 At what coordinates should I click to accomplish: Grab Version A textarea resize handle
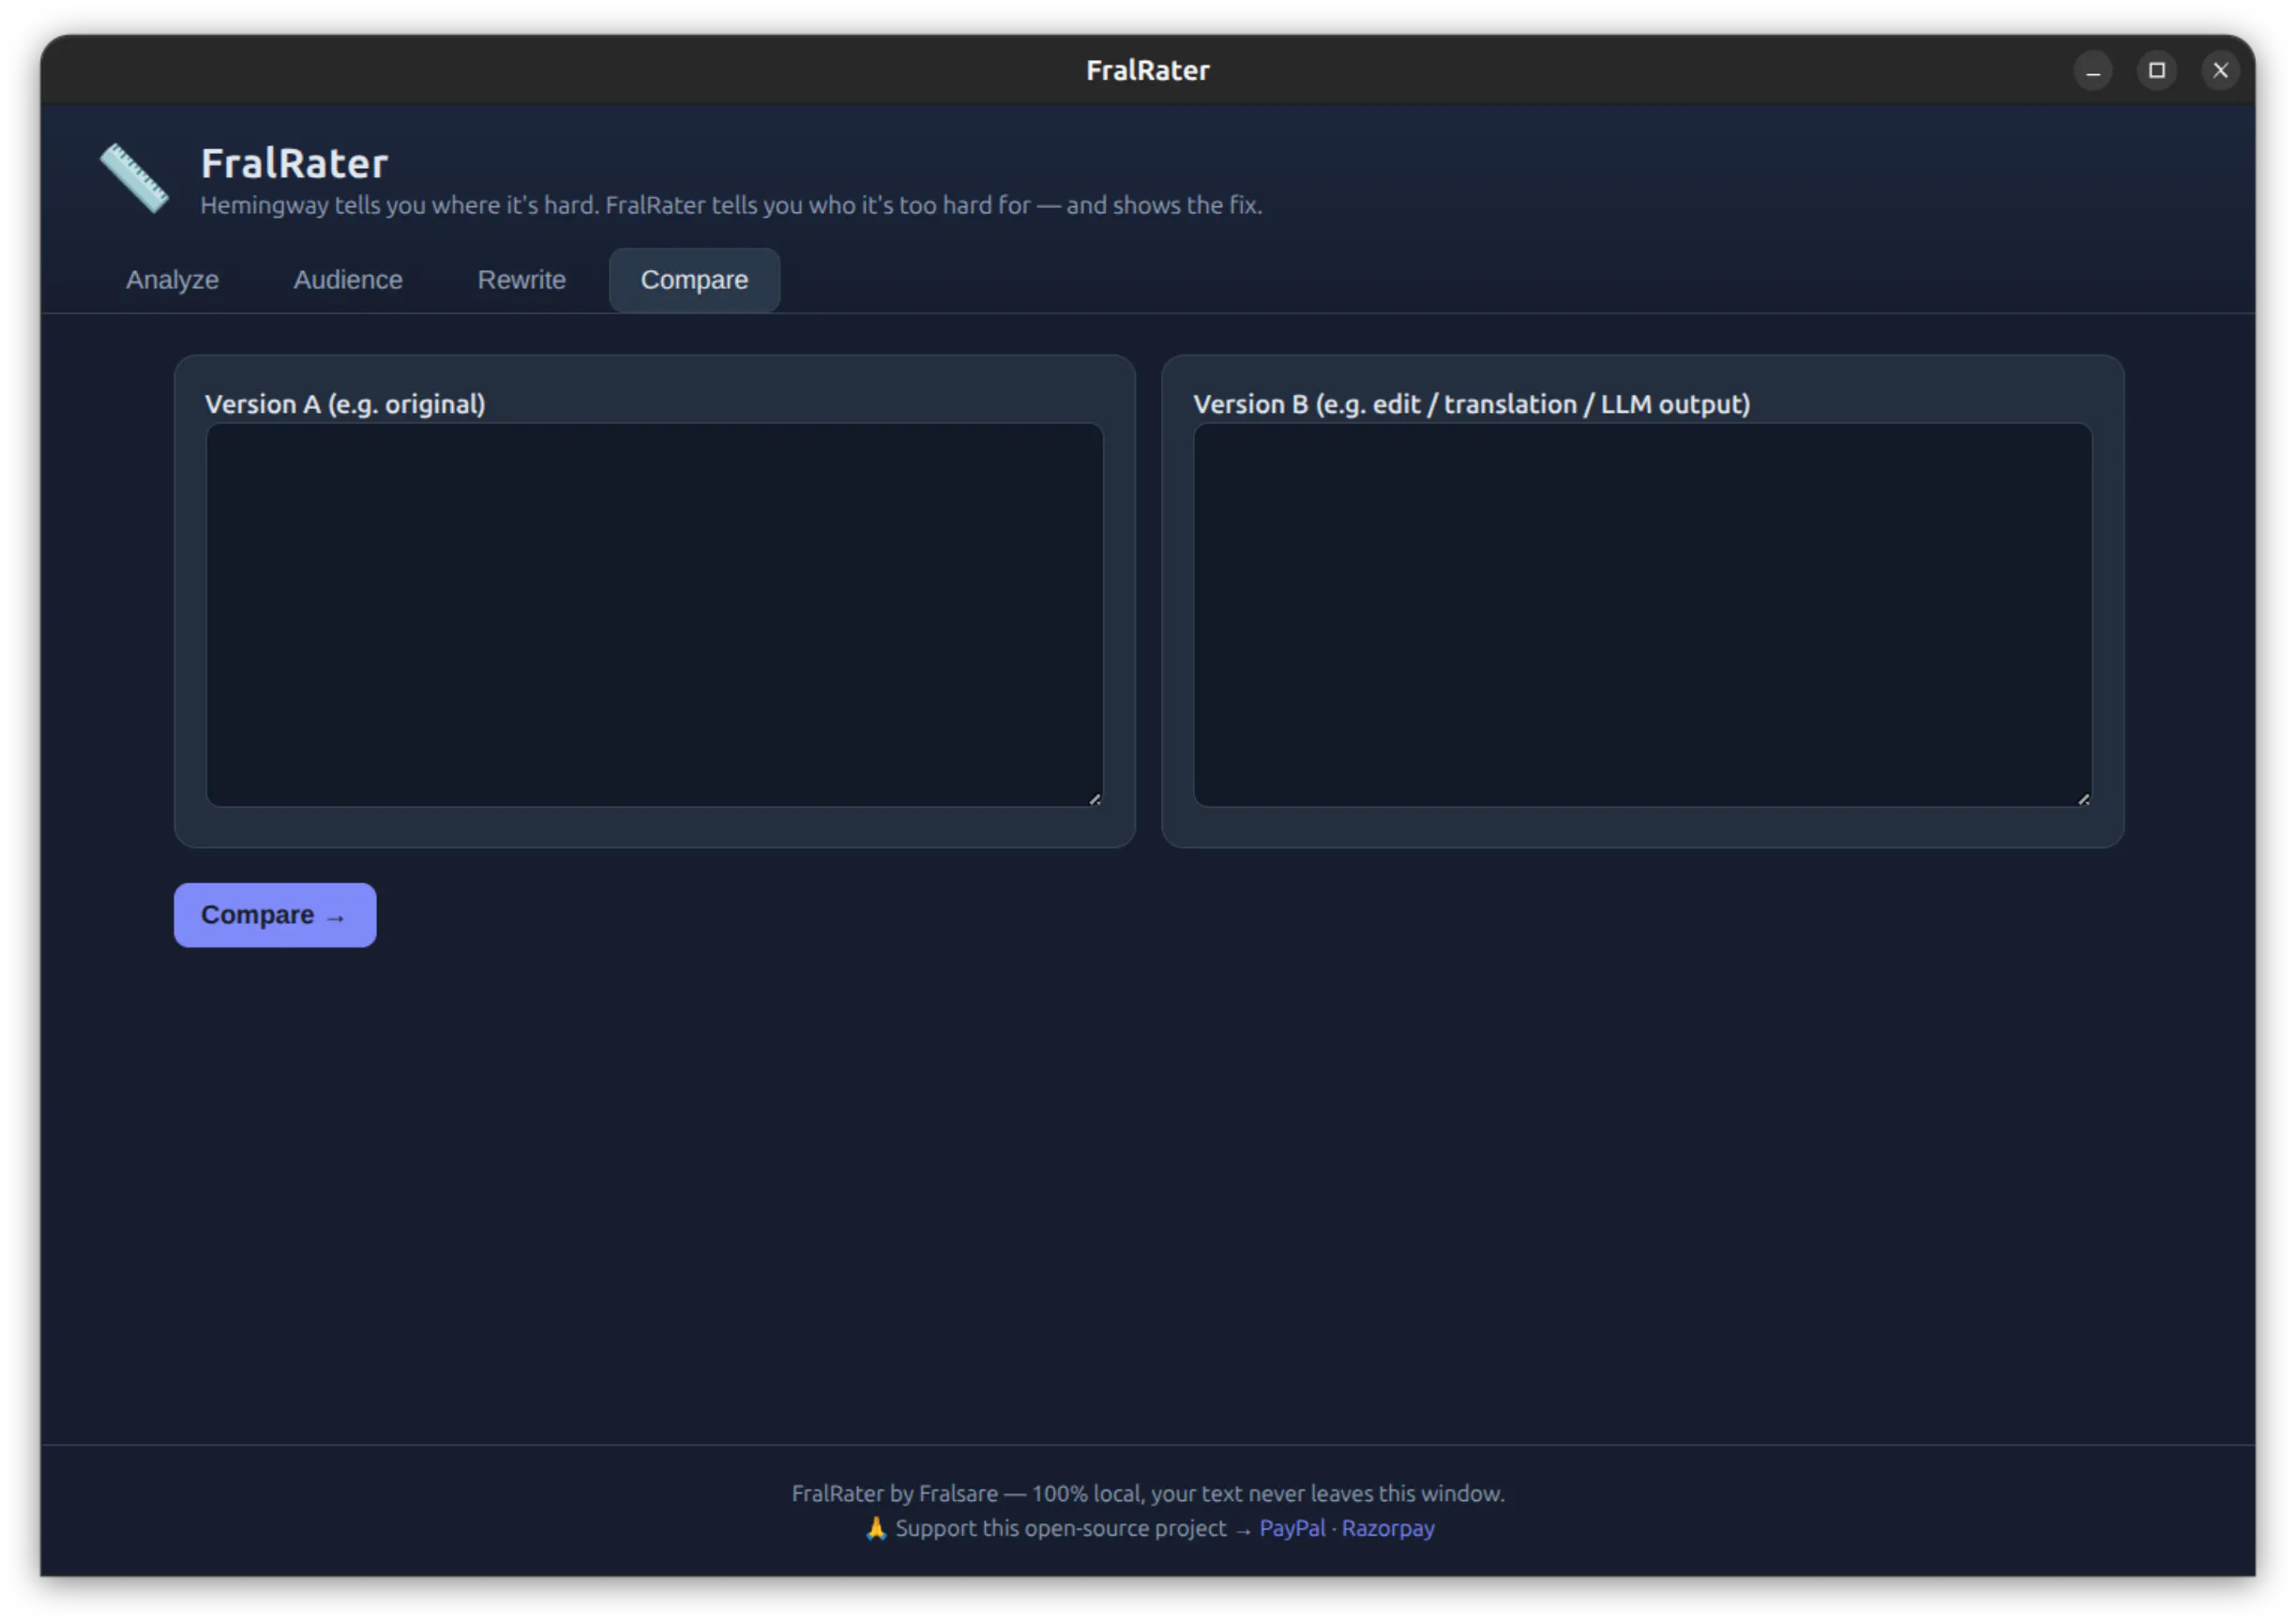click(1095, 798)
